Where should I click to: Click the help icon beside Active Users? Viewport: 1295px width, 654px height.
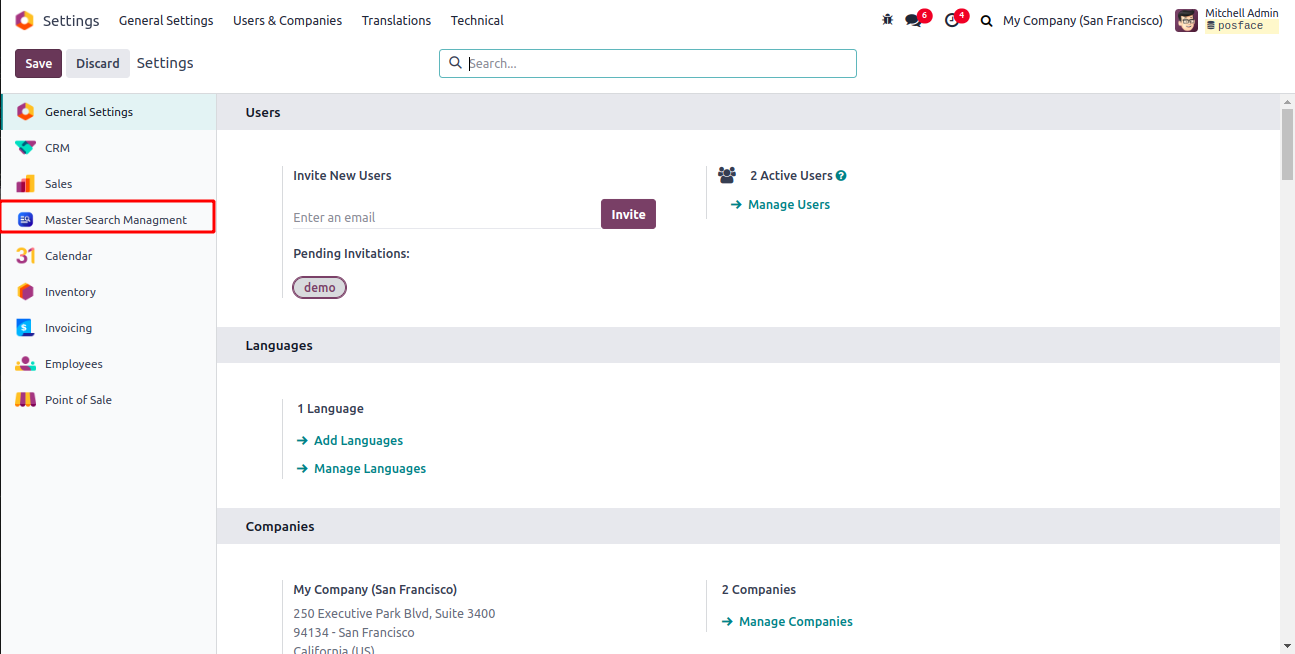[x=841, y=176]
